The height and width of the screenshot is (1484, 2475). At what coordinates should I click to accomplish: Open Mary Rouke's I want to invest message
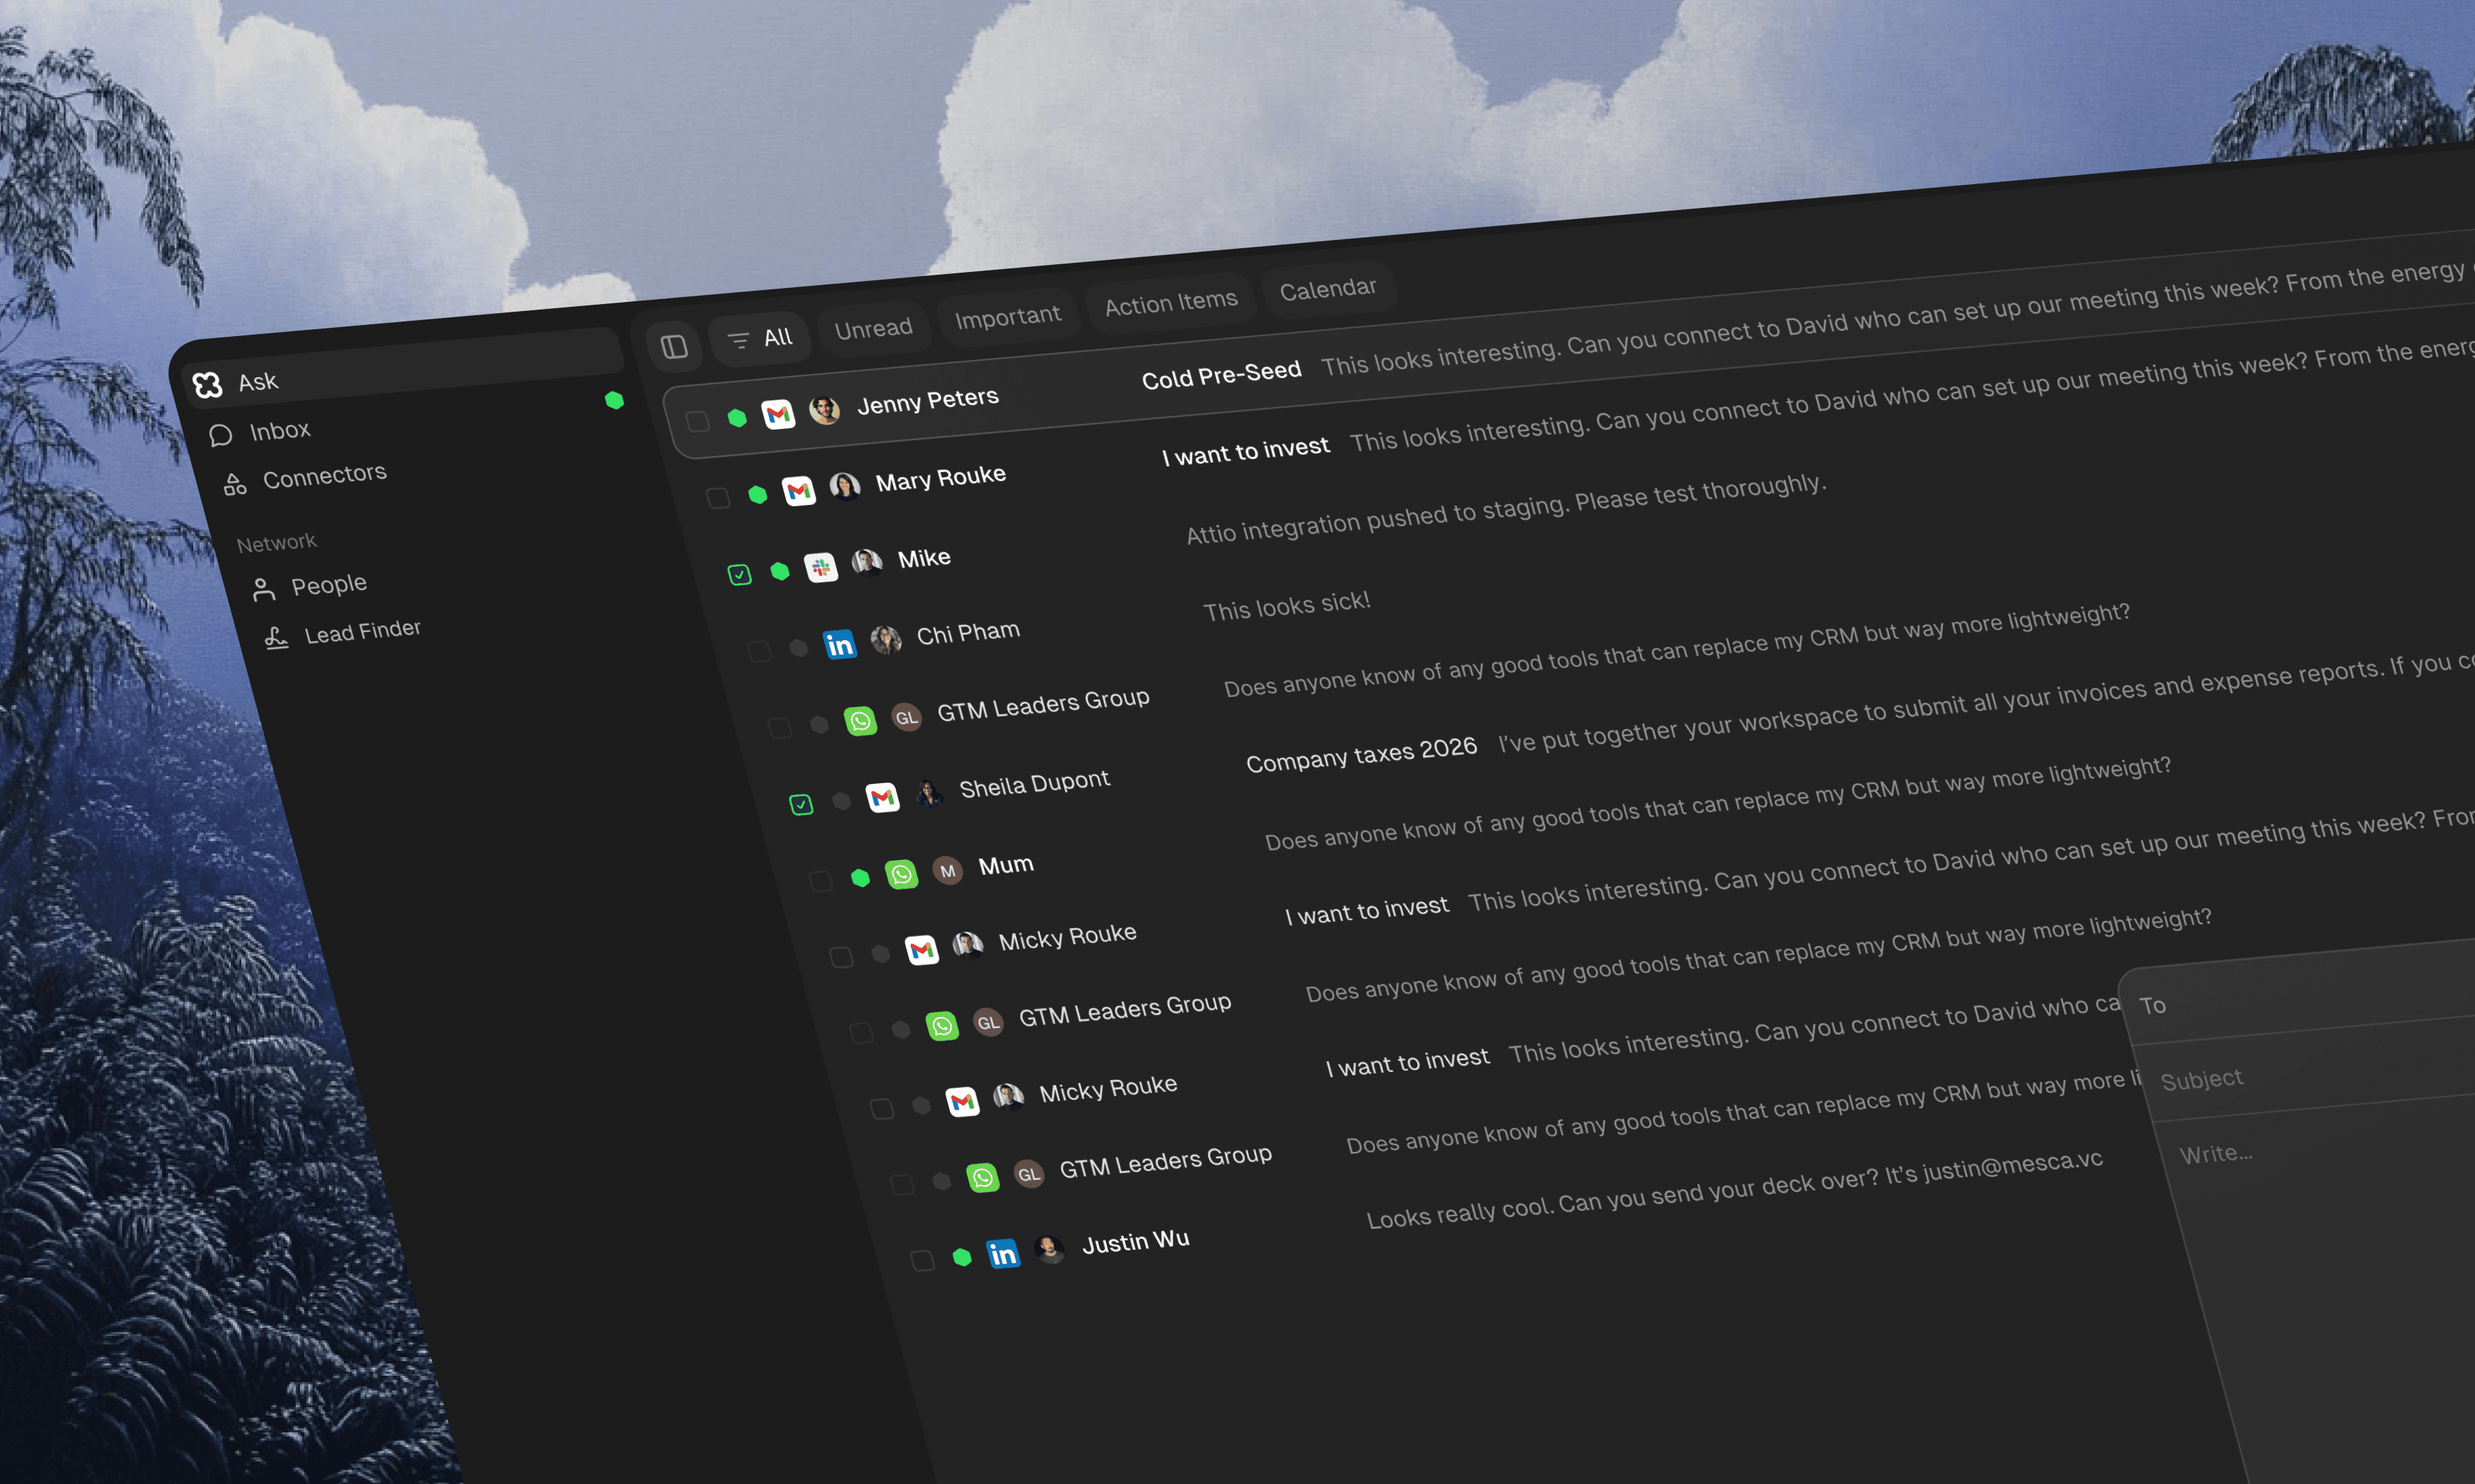pos(1245,450)
